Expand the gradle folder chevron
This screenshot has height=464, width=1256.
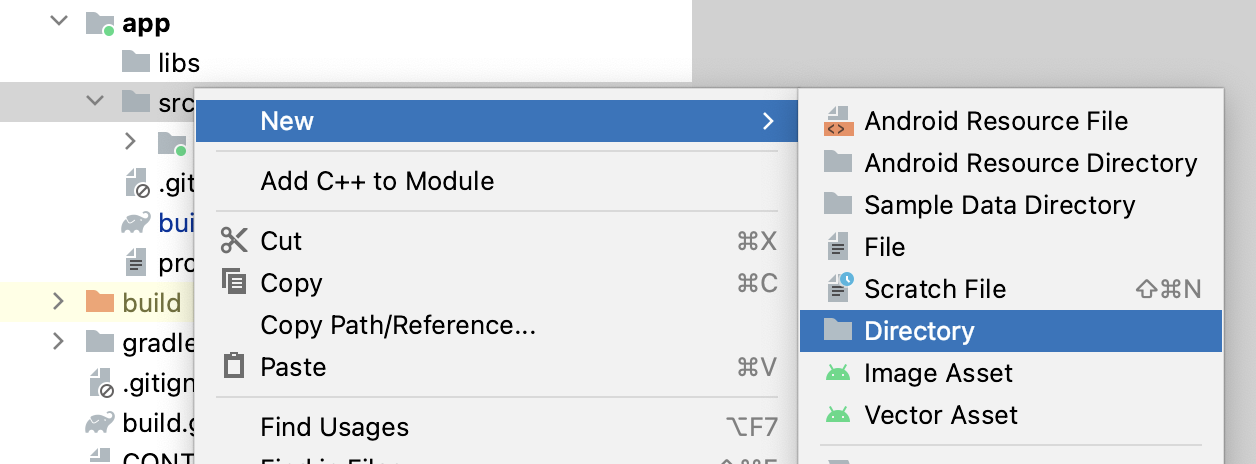tap(58, 343)
